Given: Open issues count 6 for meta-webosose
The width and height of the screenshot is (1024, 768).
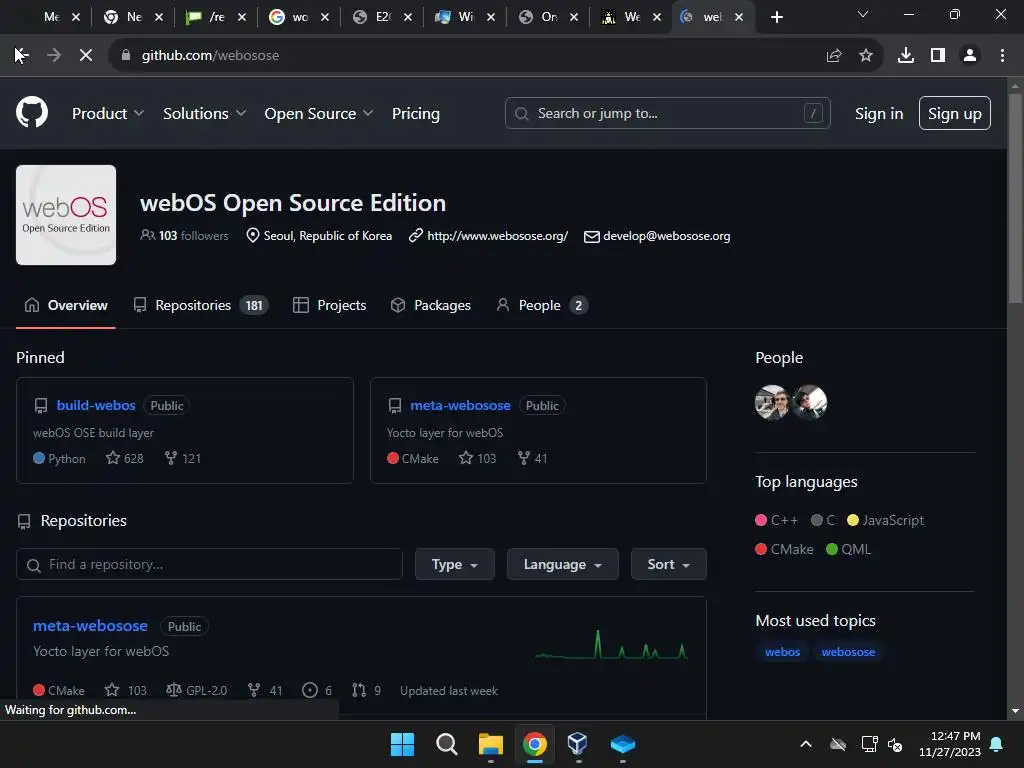Looking at the screenshot, I should (x=317, y=690).
